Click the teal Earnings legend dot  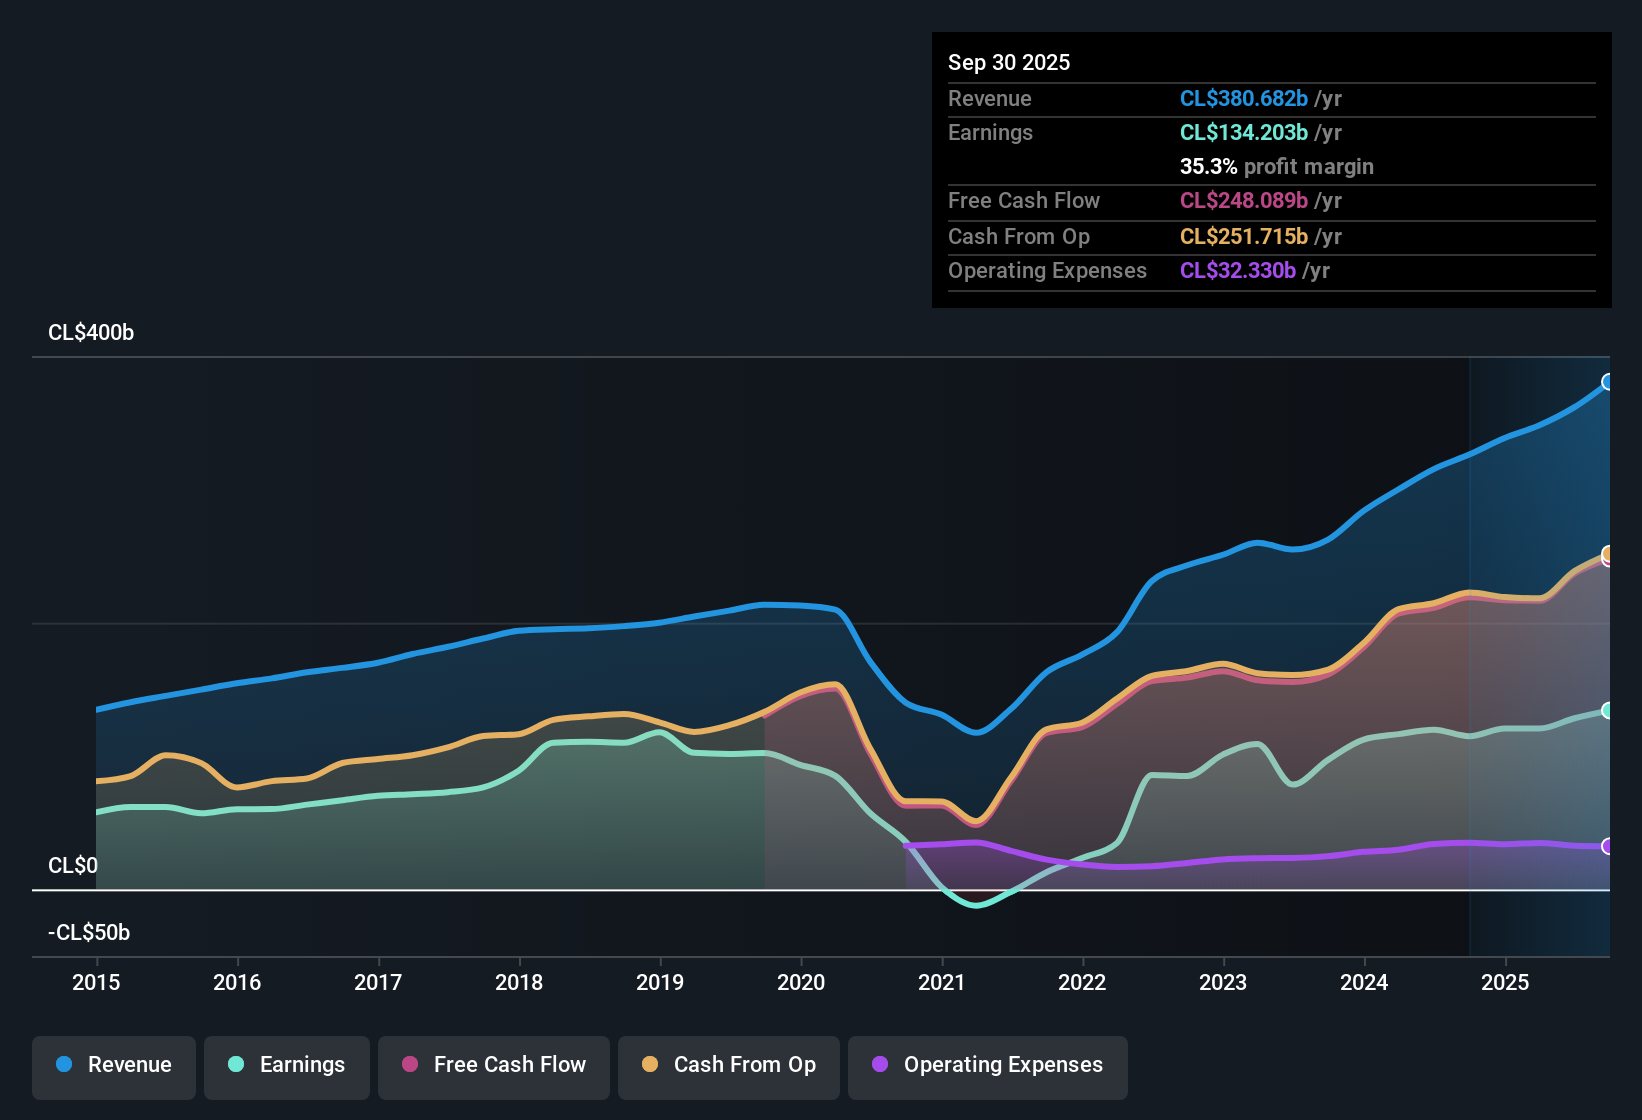(x=236, y=1065)
